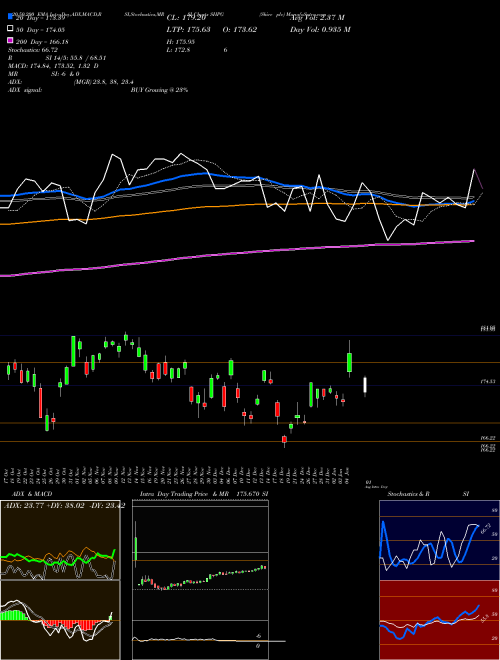Viewport: 500px width, 660px height.
Task: Click the 'Intra Day Trading Price & MR' title
Action: pos(185,494)
